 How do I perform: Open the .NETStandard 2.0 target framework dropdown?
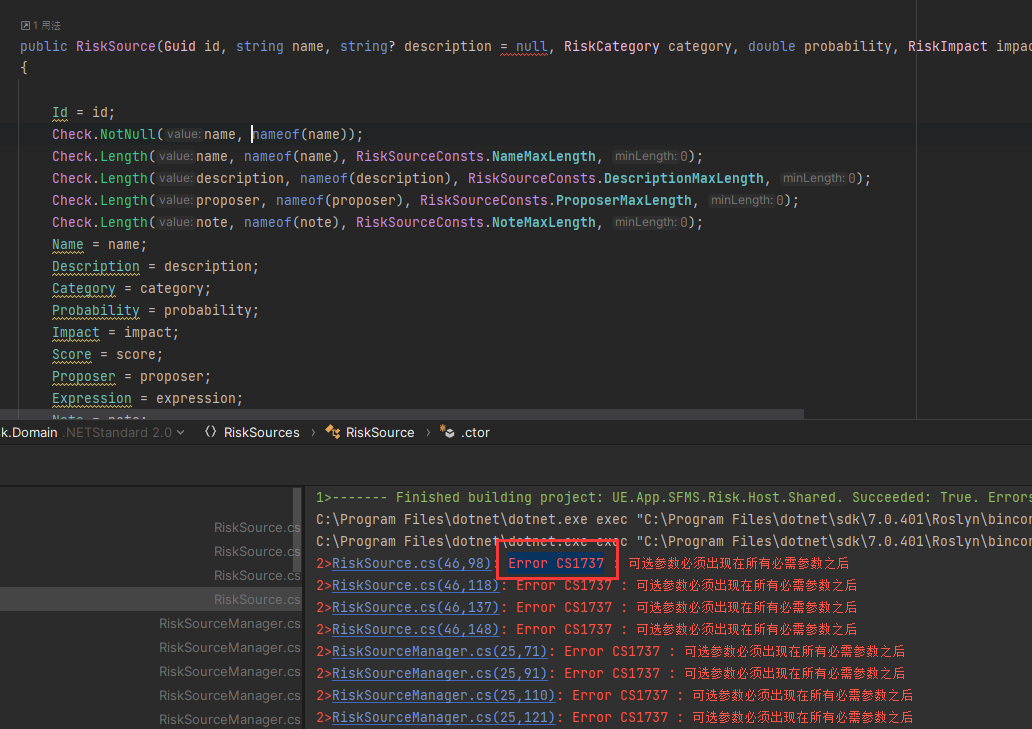coord(124,432)
